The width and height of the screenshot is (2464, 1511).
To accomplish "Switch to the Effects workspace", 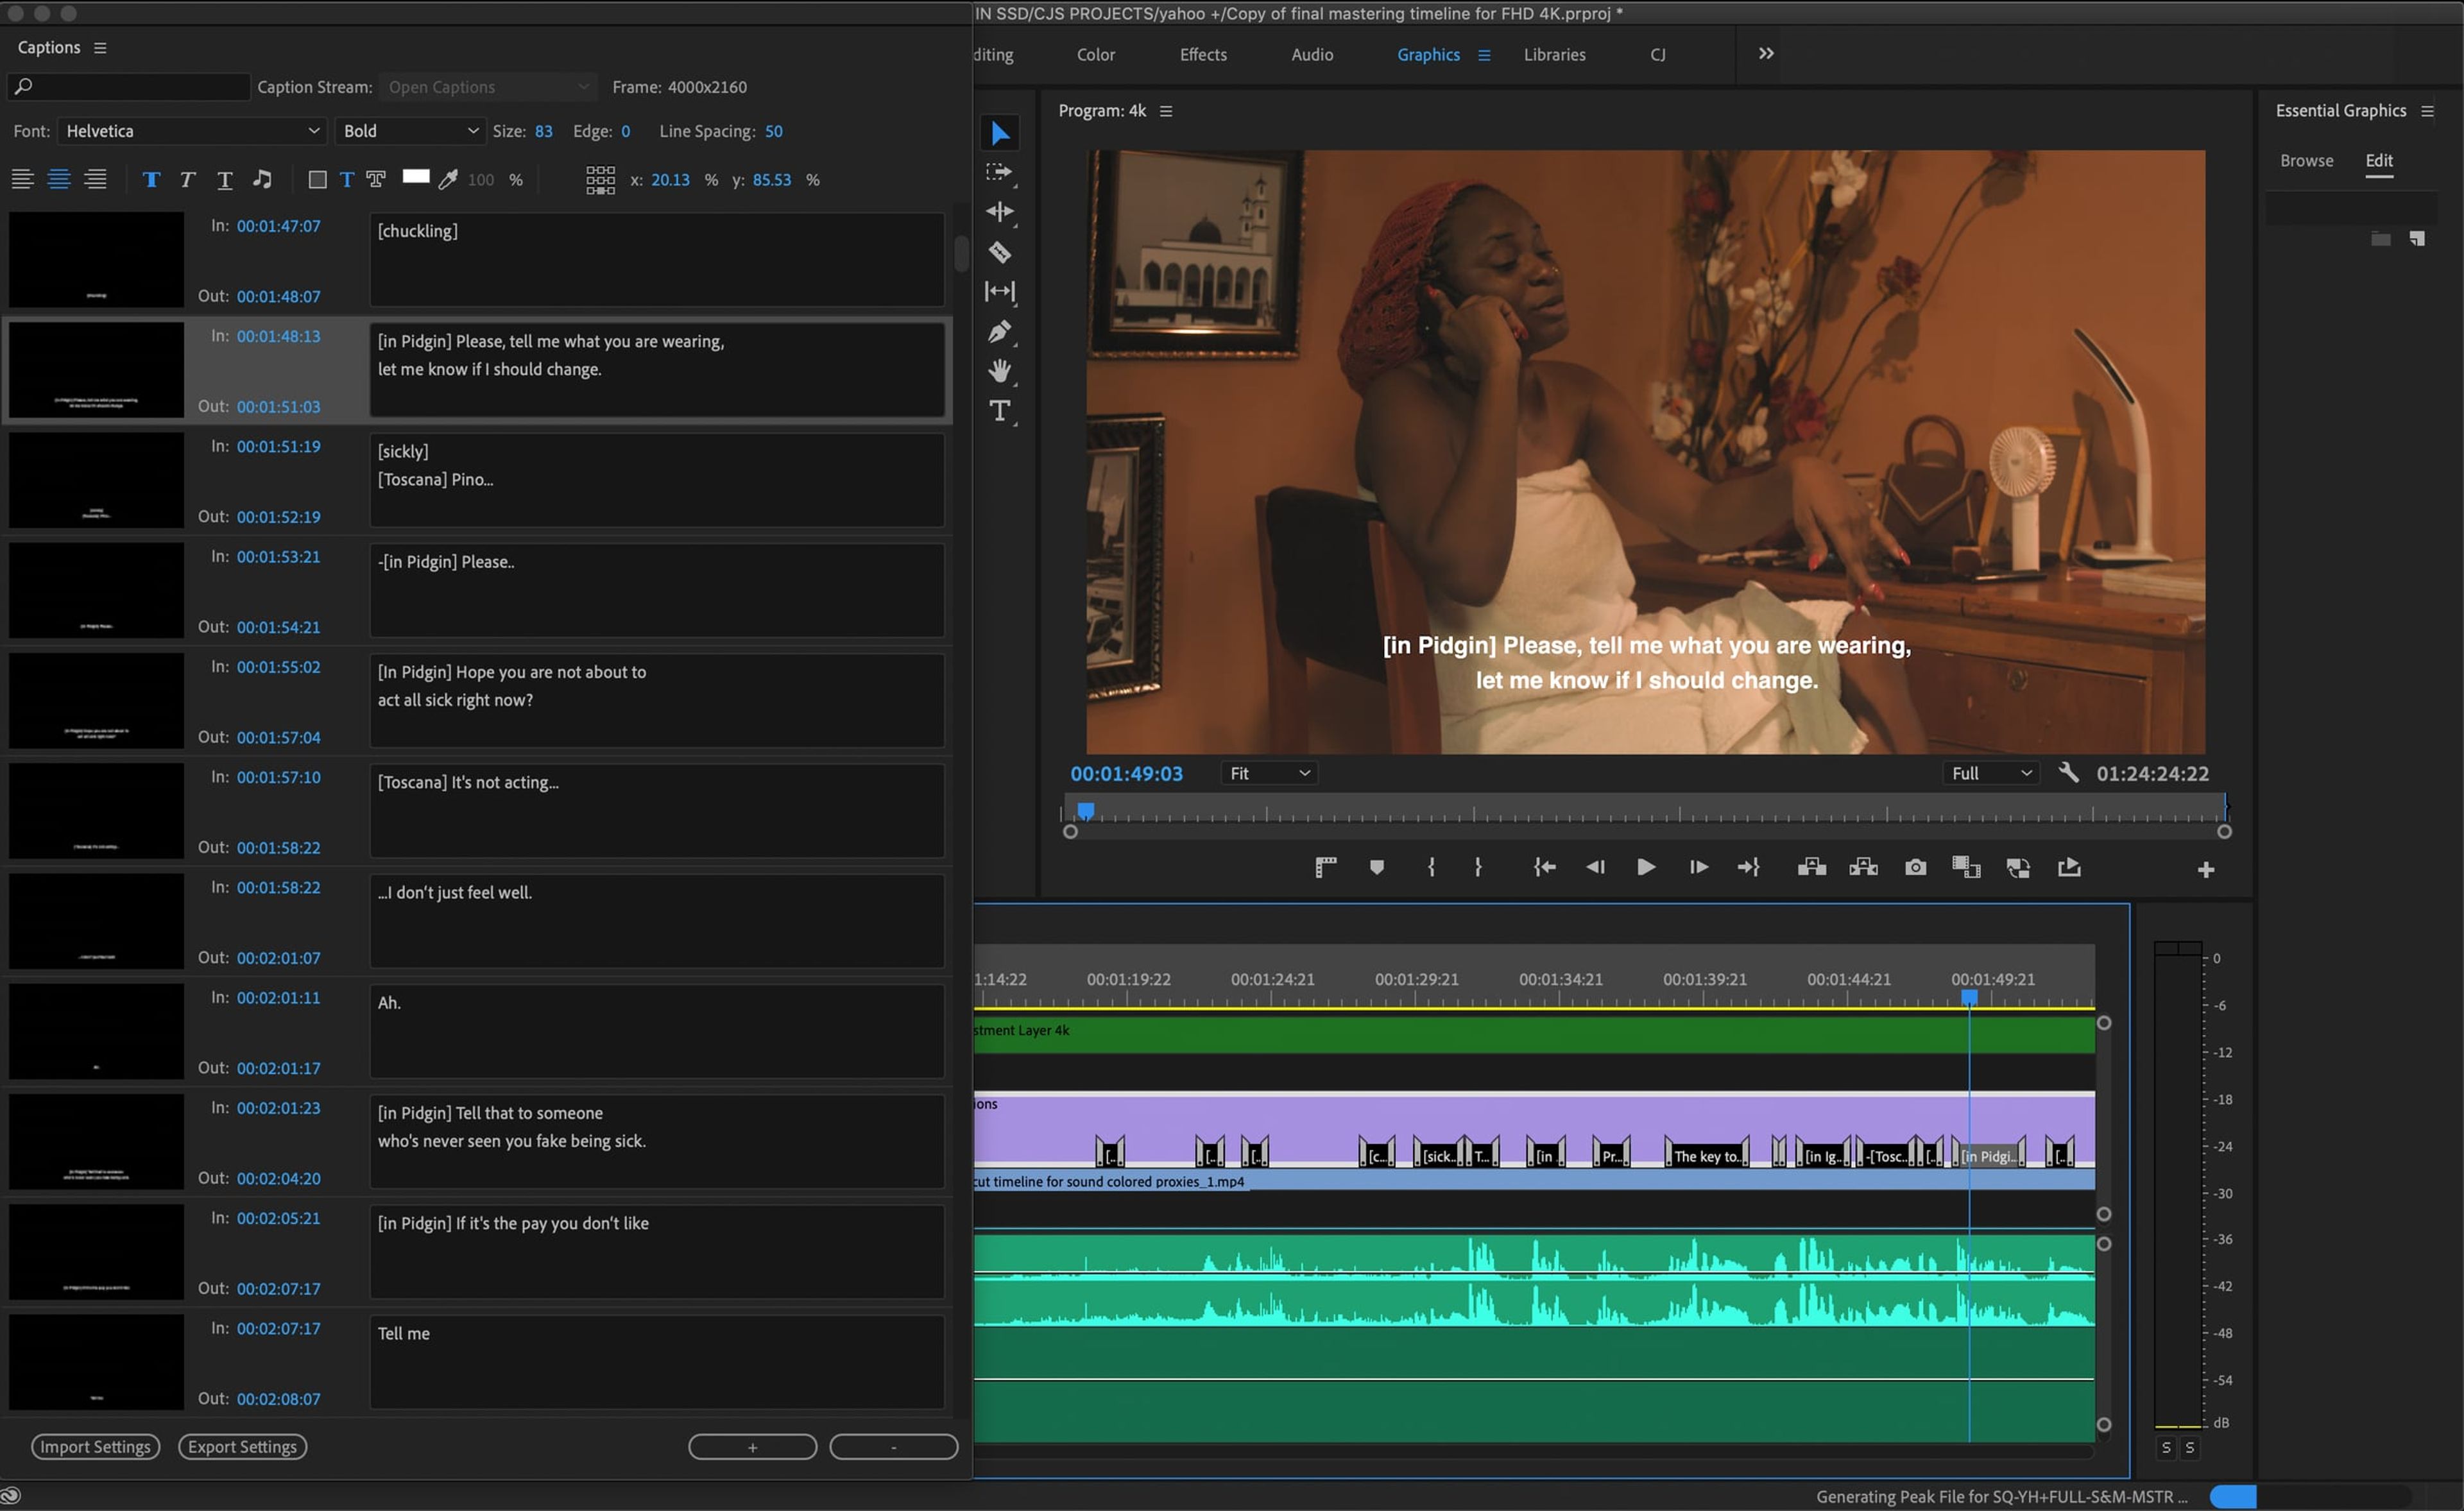I will click(1202, 54).
